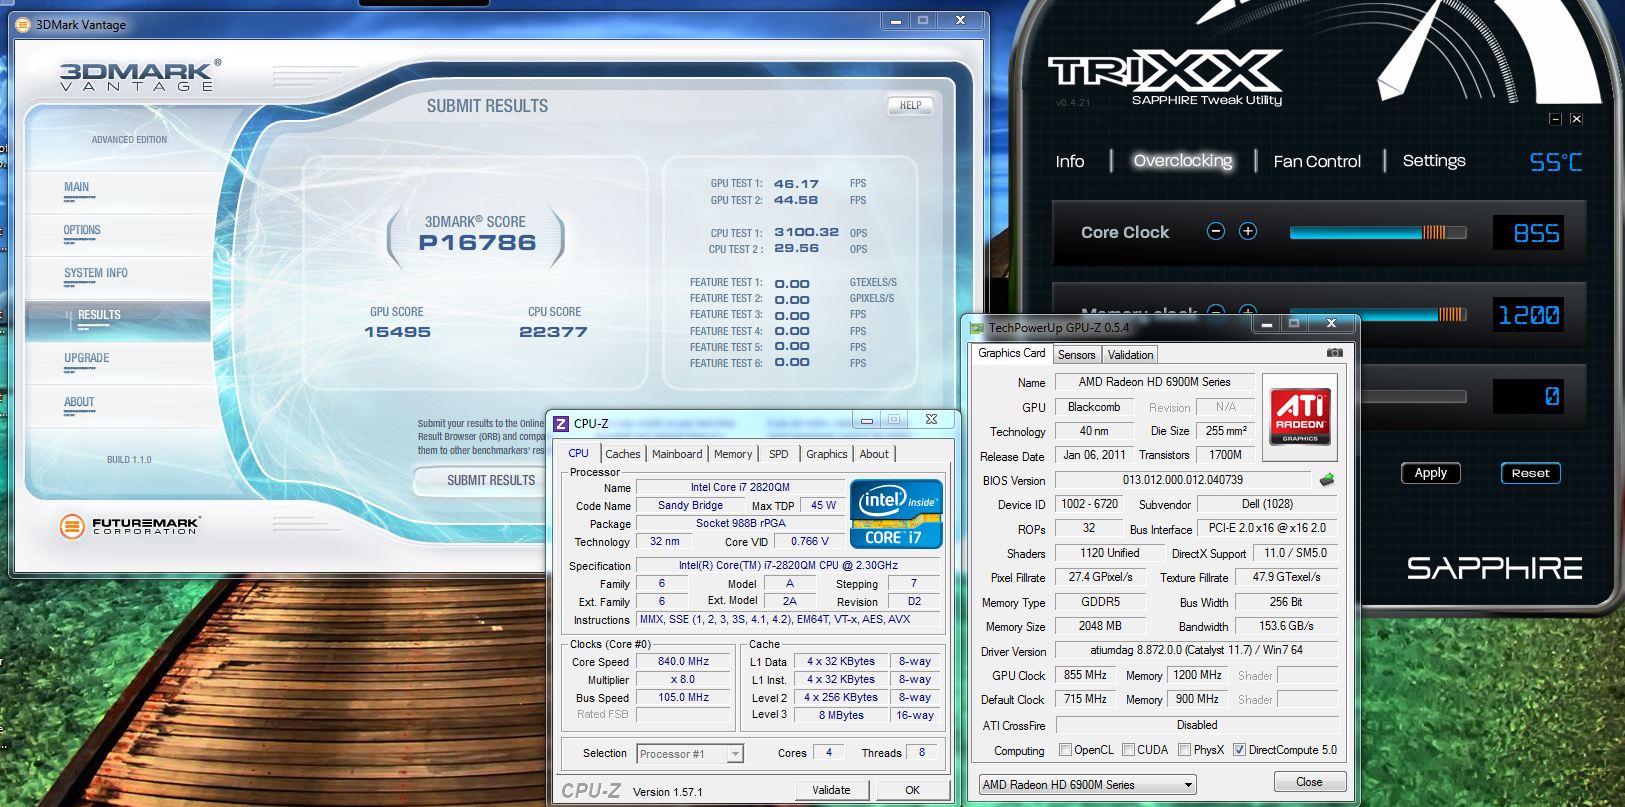Click the 3DMark Vantage title bar icon
This screenshot has width=1625, height=807.
coord(24,24)
